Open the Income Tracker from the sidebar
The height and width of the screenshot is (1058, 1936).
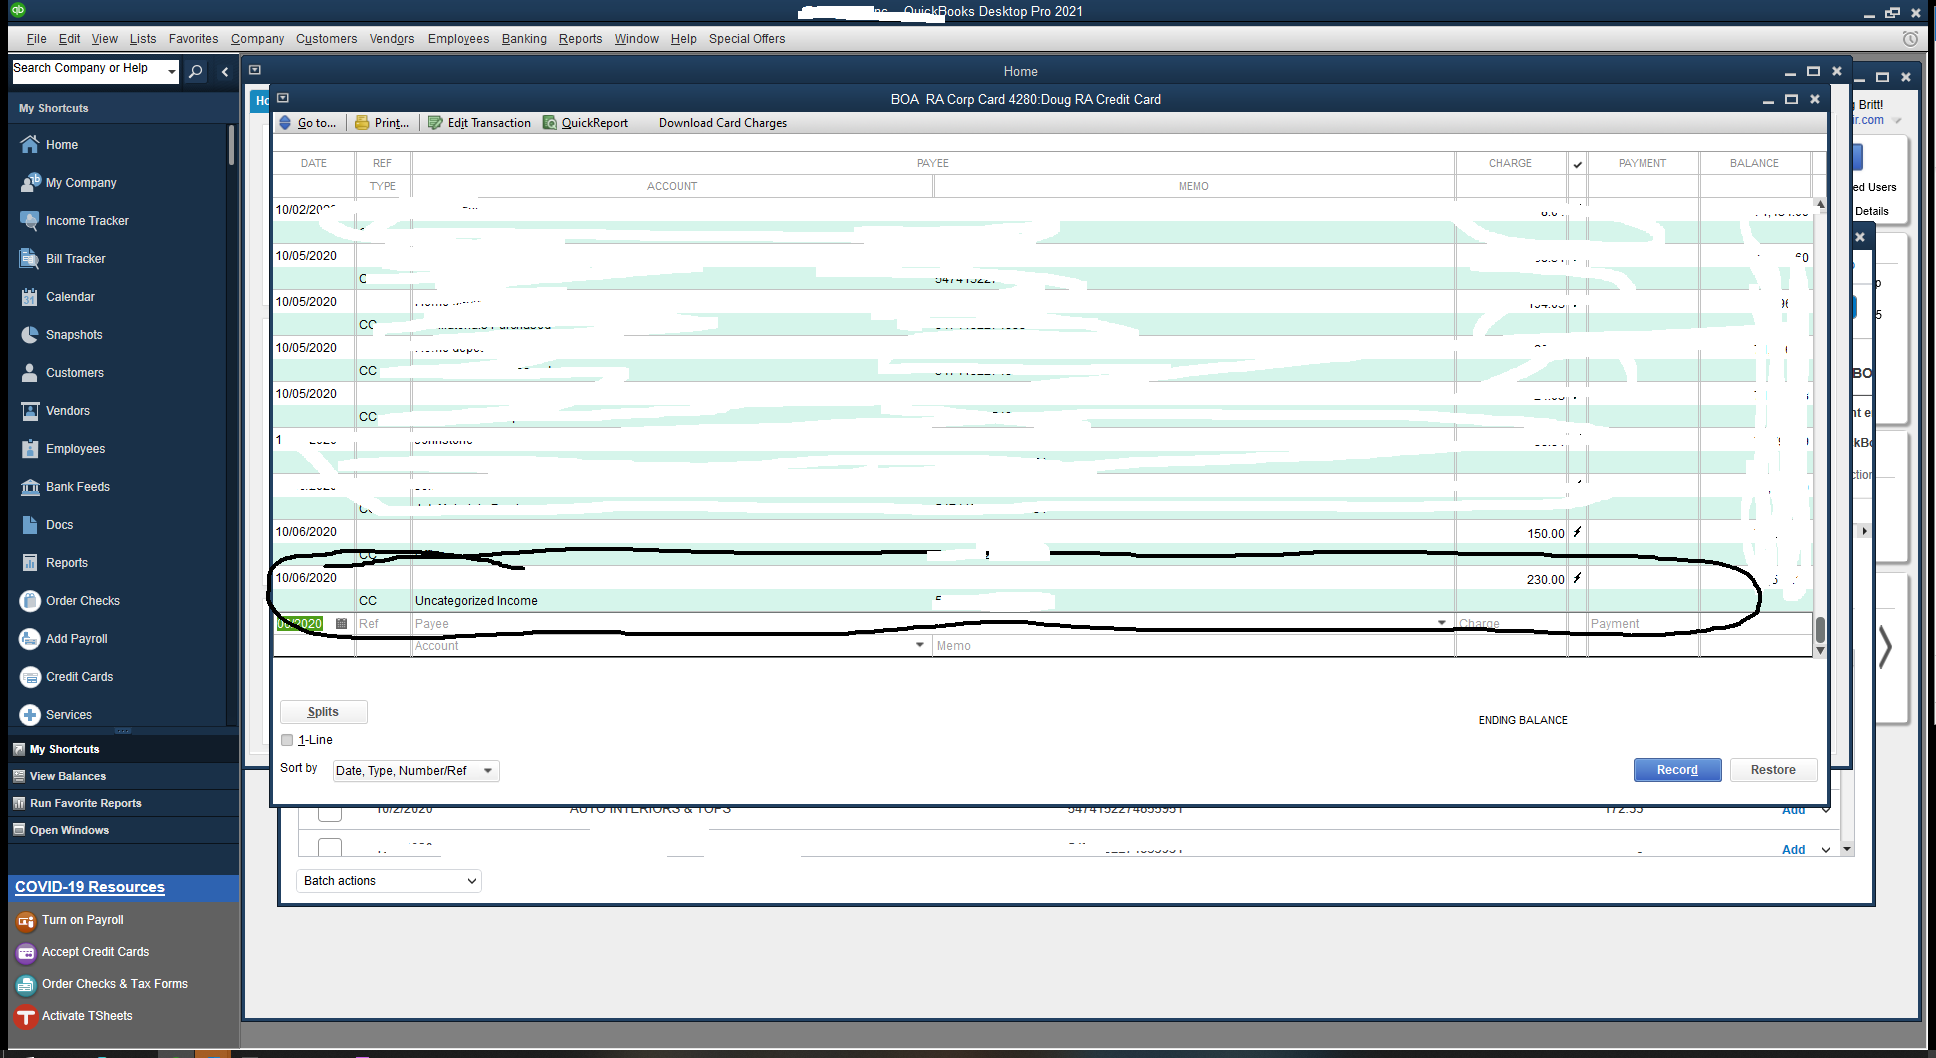pyautogui.click(x=87, y=220)
